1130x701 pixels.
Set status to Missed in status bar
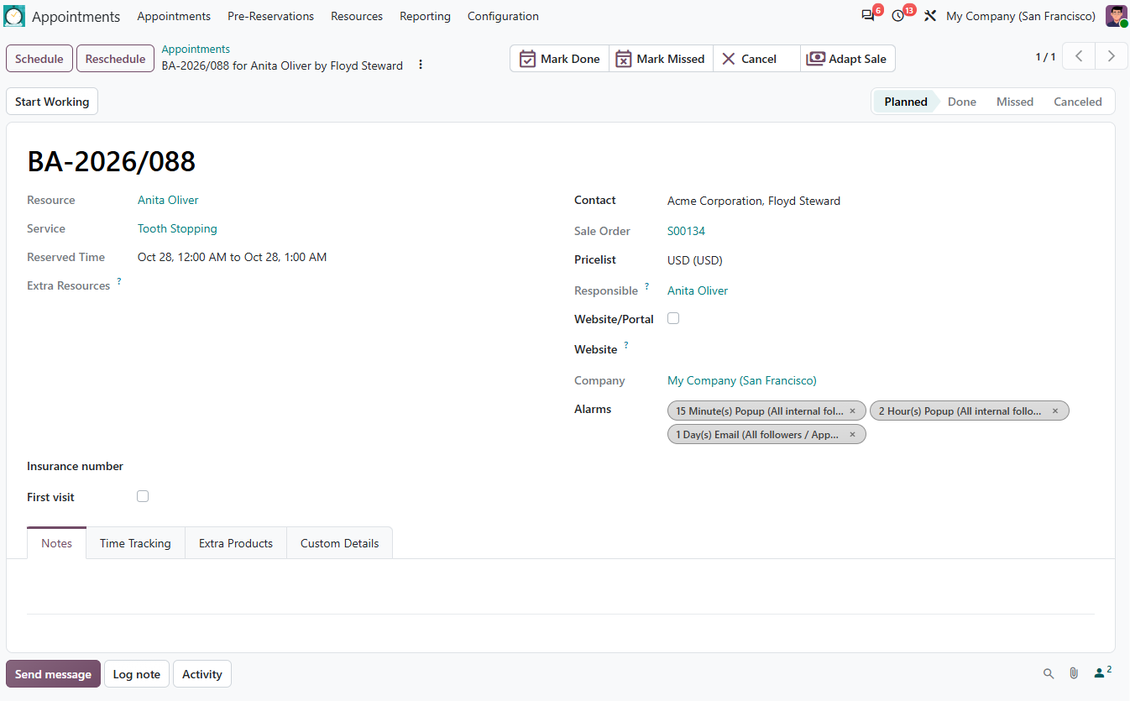click(x=1015, y=102)
